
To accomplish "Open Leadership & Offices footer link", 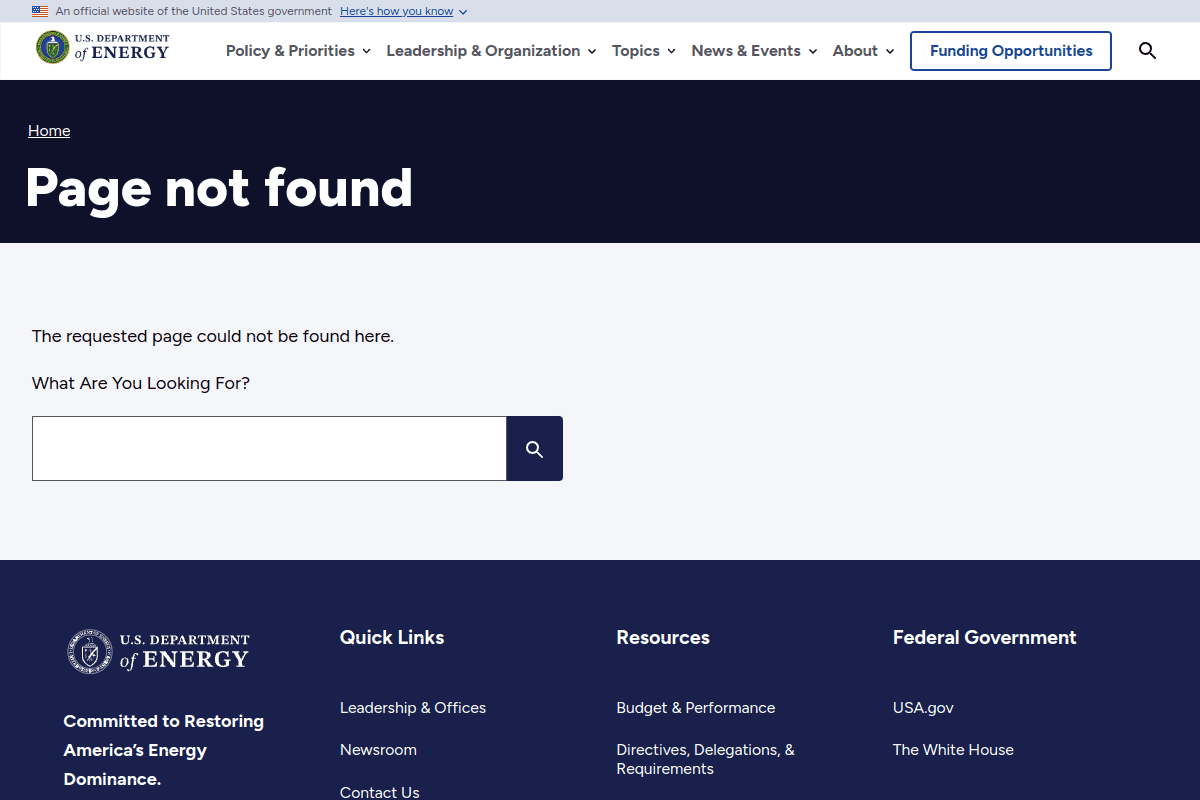I will point(413,708).
